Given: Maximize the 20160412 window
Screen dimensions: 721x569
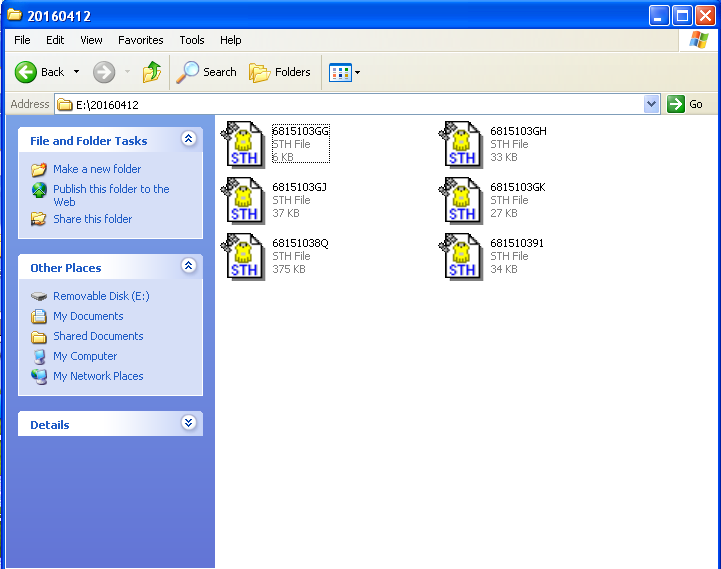Looking at the screenshot, I should (x=682, y=16).
